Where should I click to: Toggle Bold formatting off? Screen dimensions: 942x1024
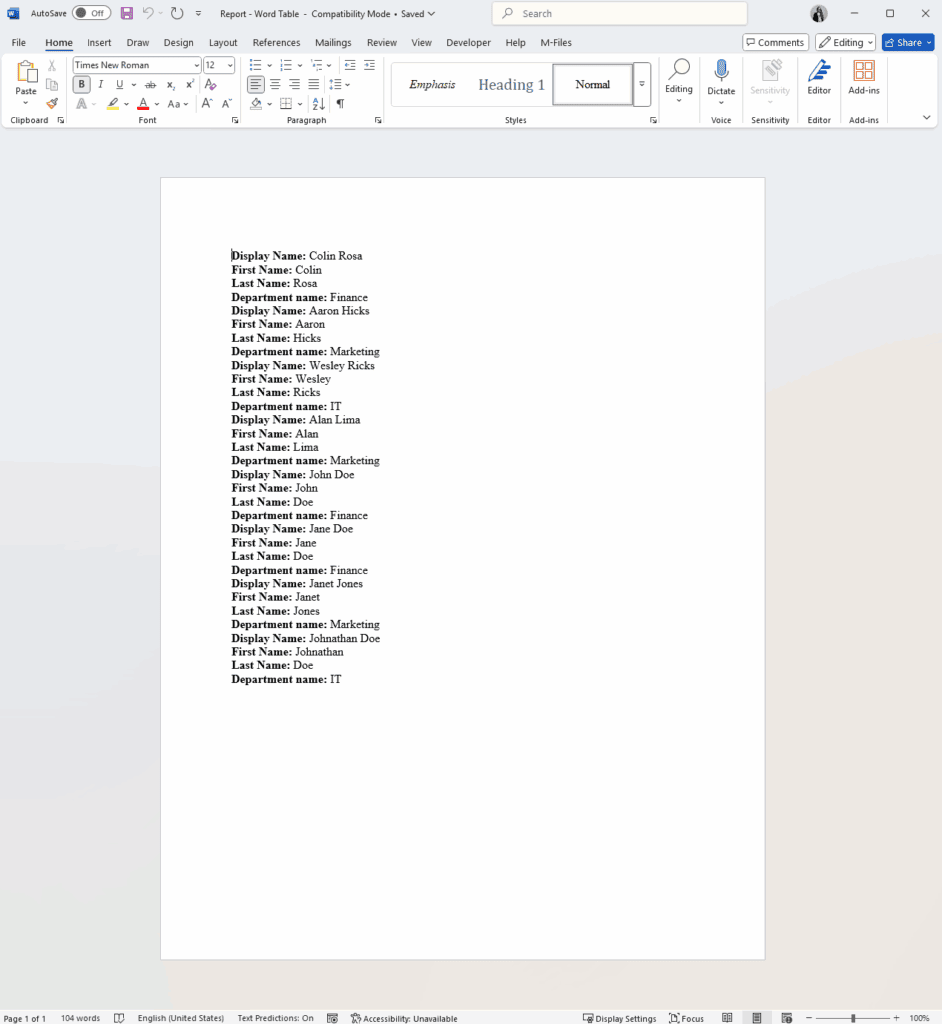coord(81,85)
